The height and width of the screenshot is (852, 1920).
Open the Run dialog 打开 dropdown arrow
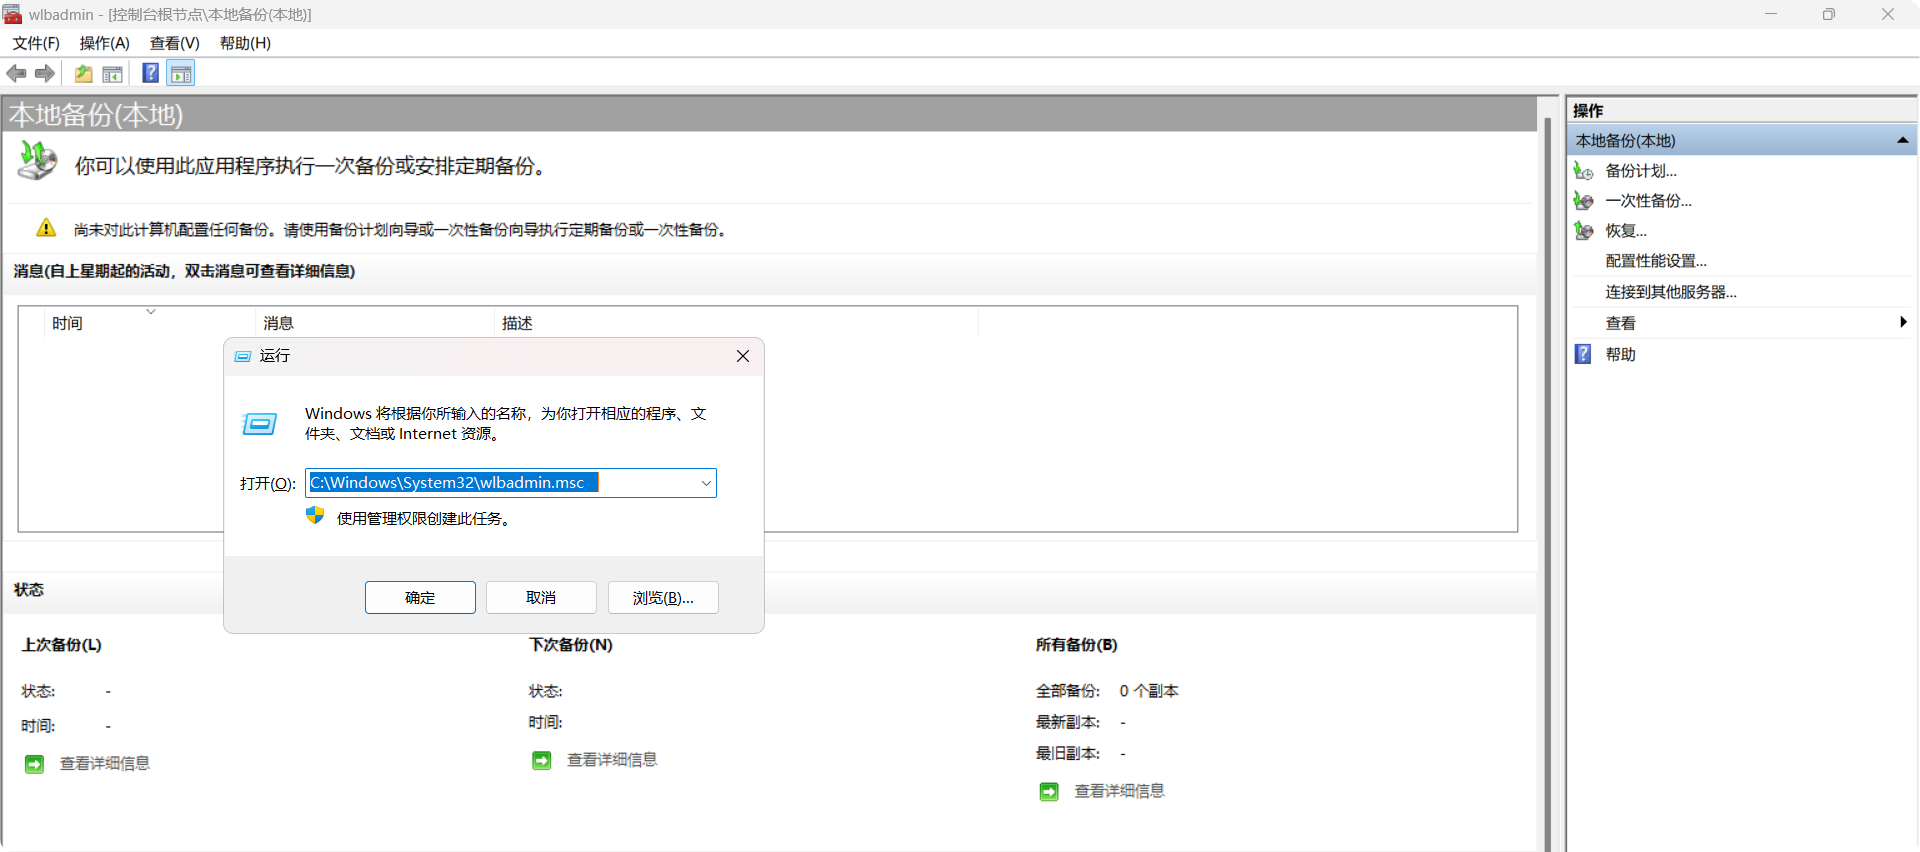[706, 483]
